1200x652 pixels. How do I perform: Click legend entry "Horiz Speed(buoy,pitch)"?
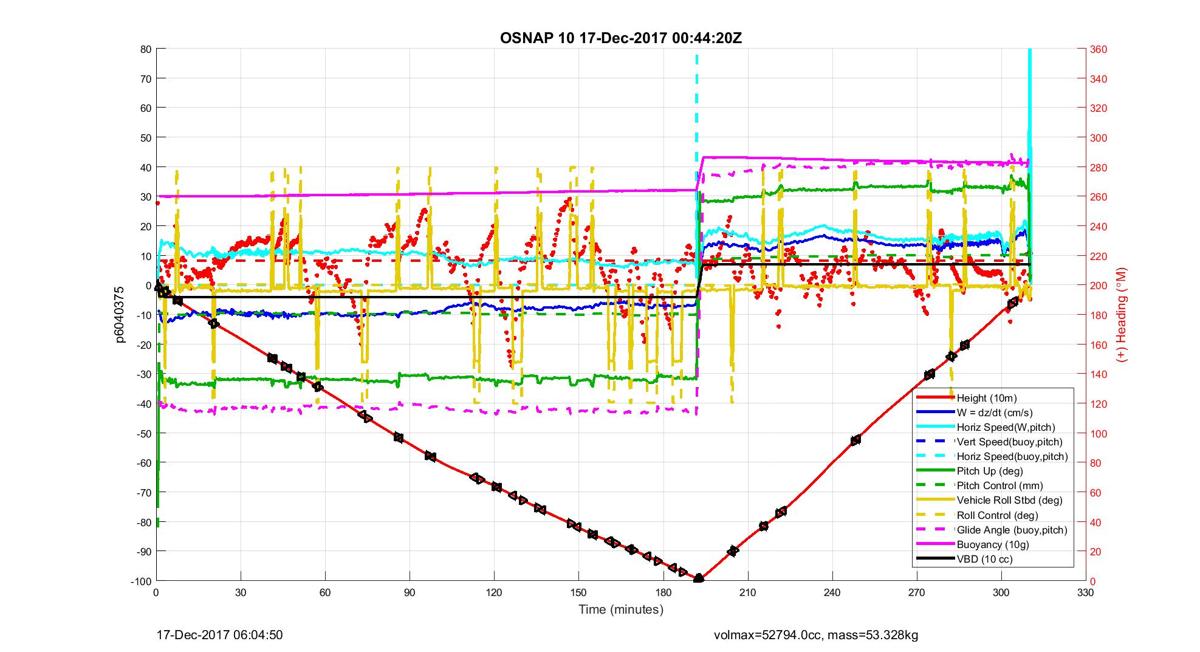[1014, 456]
